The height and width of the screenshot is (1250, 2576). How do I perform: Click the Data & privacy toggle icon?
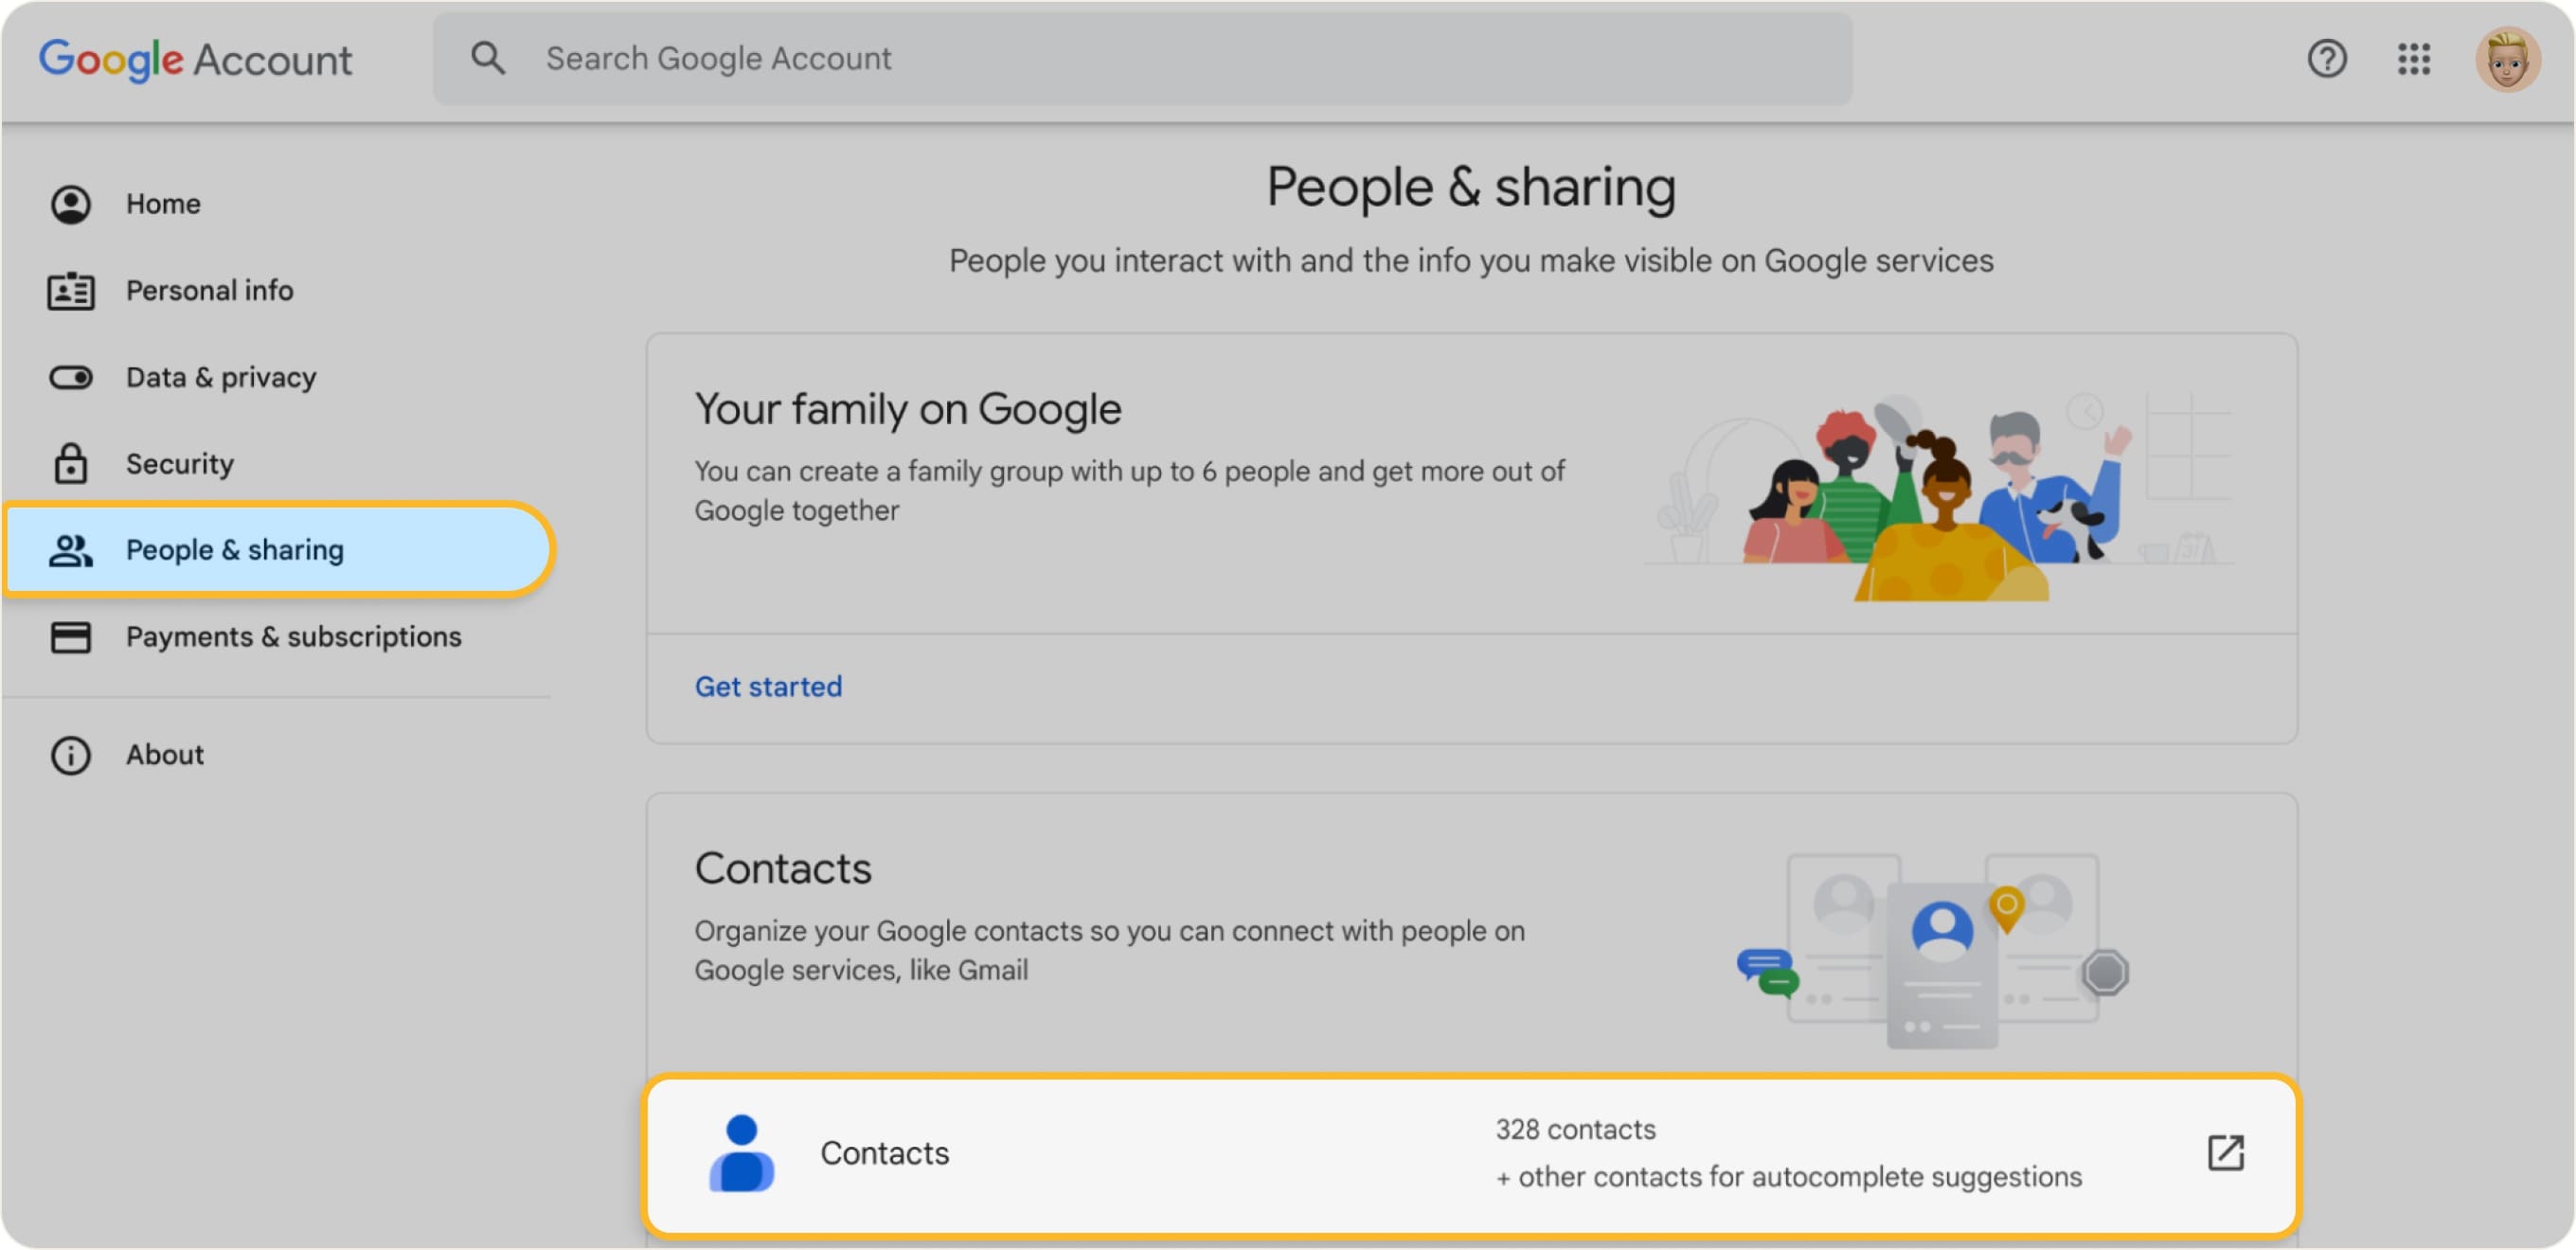tap(70, 377)
